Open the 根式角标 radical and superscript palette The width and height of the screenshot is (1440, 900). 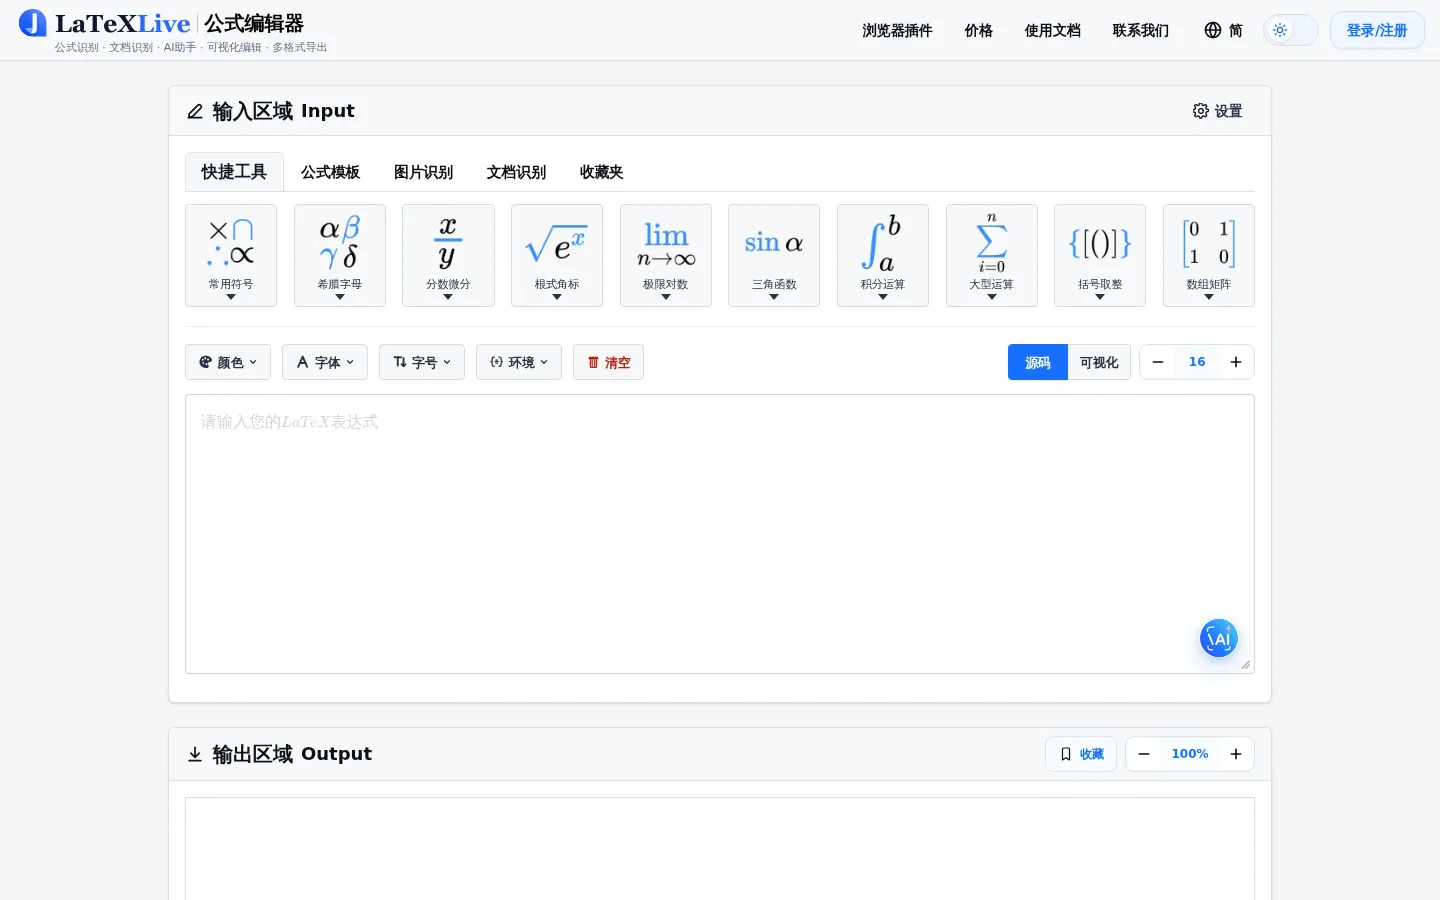point(557,255)
